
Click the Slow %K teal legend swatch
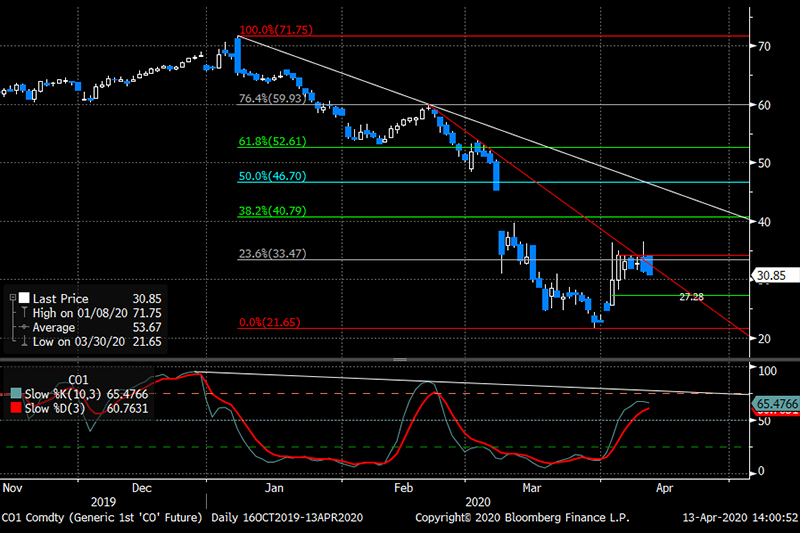click(x=13, y=393)
